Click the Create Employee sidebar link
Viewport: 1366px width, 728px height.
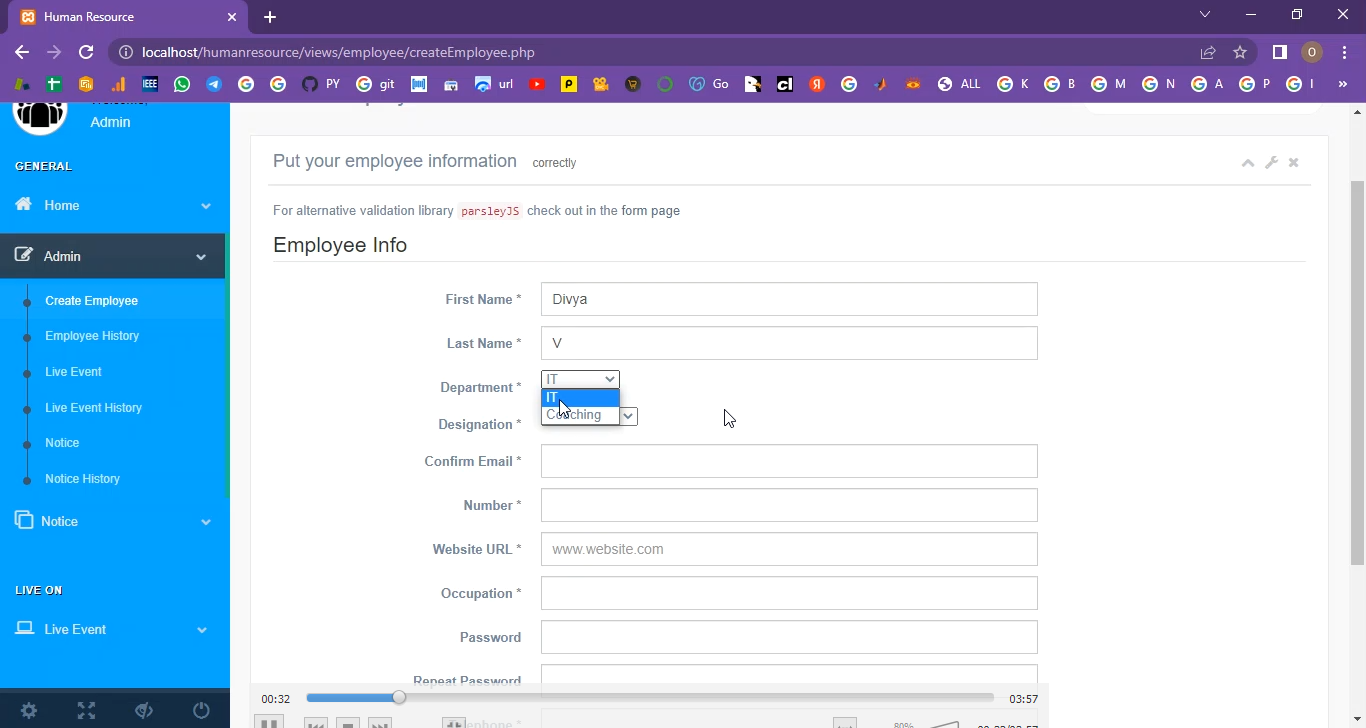[x=91, y=301]
